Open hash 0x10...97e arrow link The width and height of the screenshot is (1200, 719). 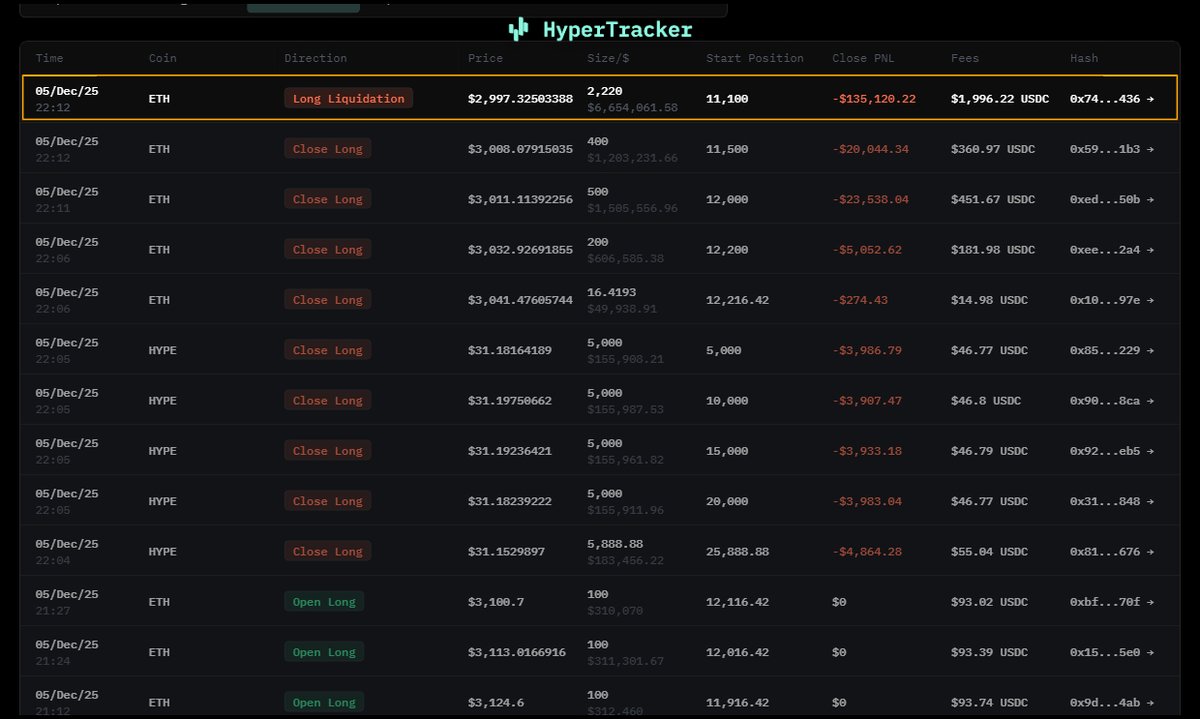1111,300
